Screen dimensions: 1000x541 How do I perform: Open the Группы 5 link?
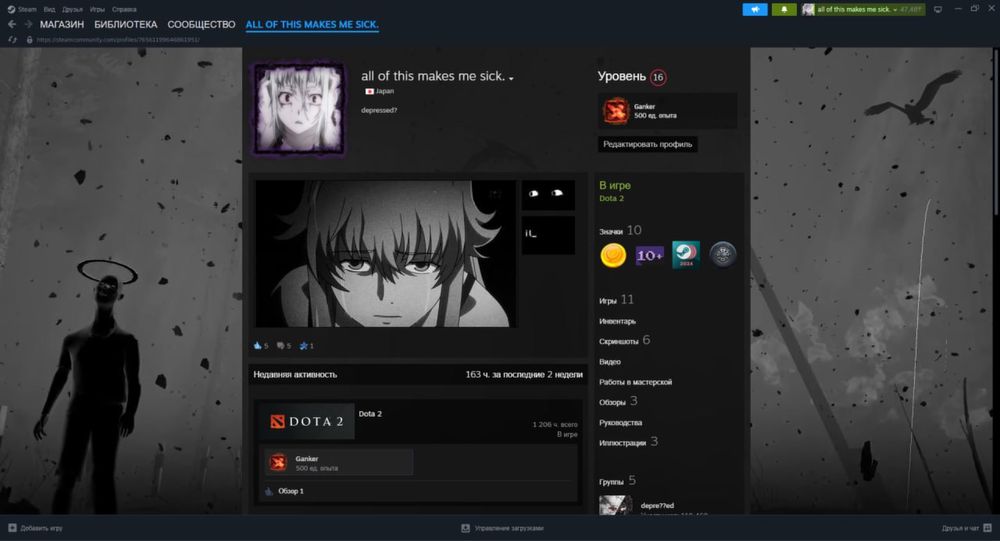617,481
